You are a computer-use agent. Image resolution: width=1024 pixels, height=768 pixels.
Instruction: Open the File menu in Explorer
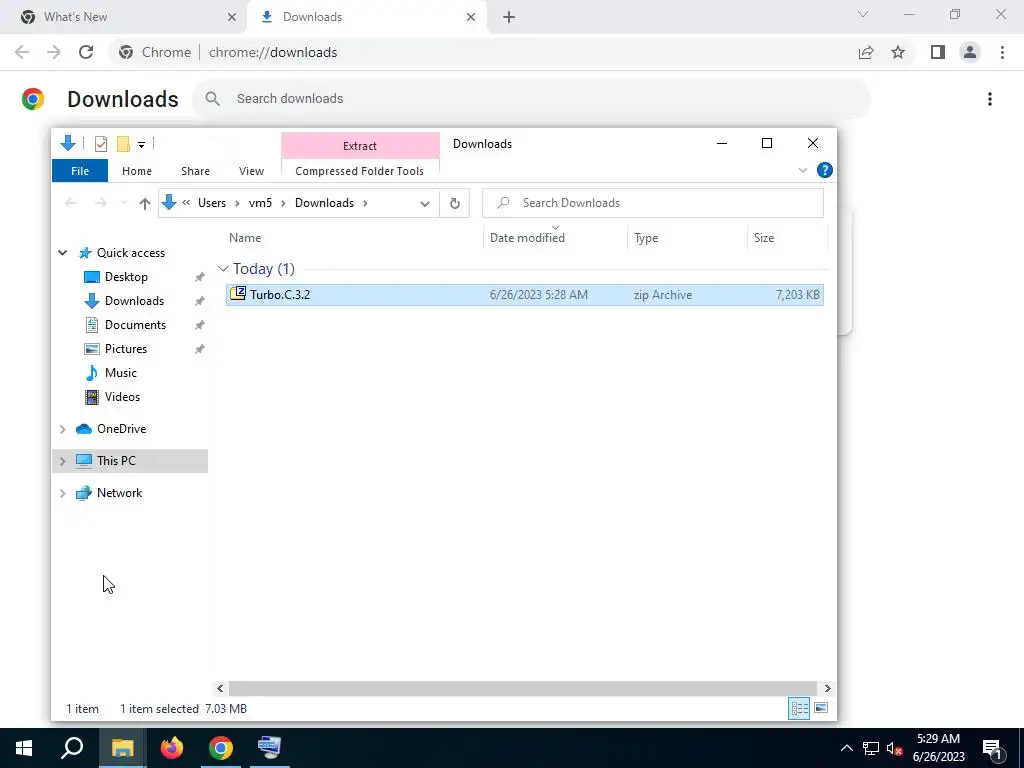point(80,171)
